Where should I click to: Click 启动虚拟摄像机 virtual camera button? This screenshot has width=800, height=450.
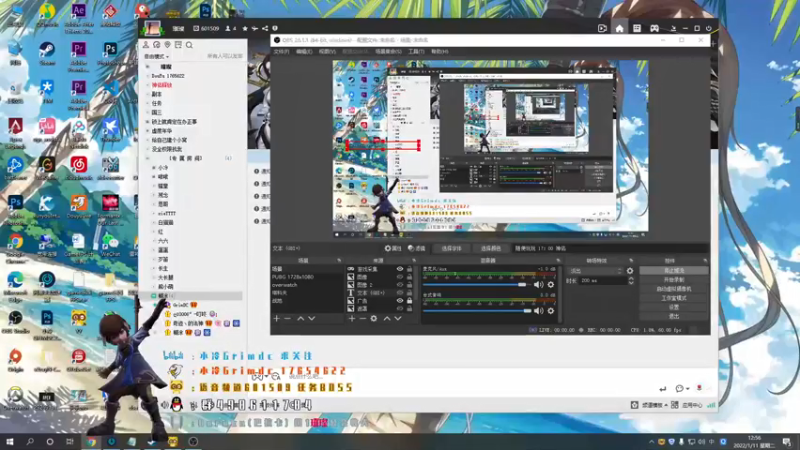(673, 289)
